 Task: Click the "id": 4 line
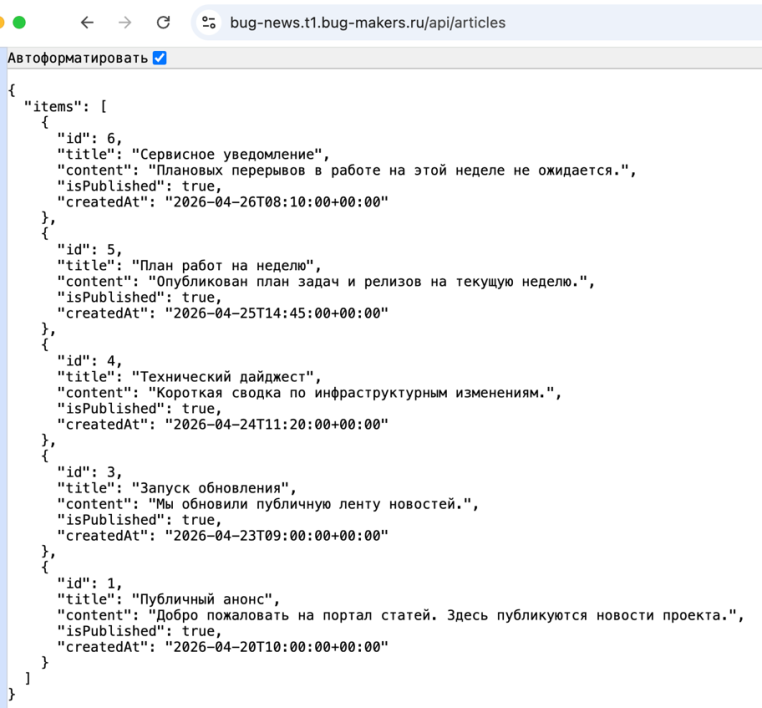pos(89,361)
